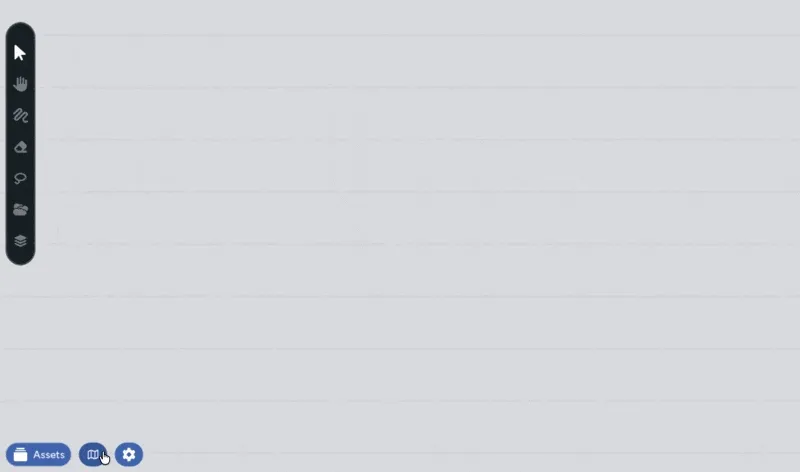Image resolution: width=800 pixels, height=472 pixels.
Task: Switch to the white cursor select tool
Action: coord(20,53)
